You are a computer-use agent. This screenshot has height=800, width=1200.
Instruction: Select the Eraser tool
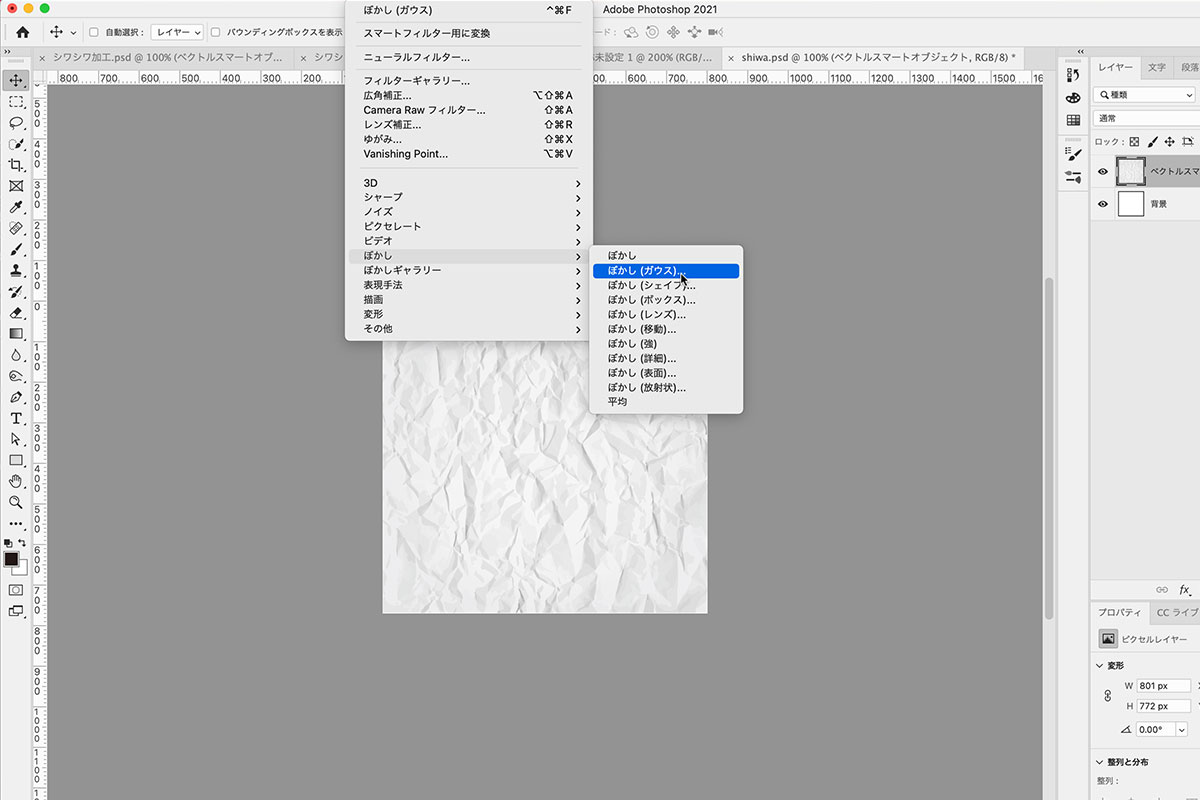pos(16,312)
